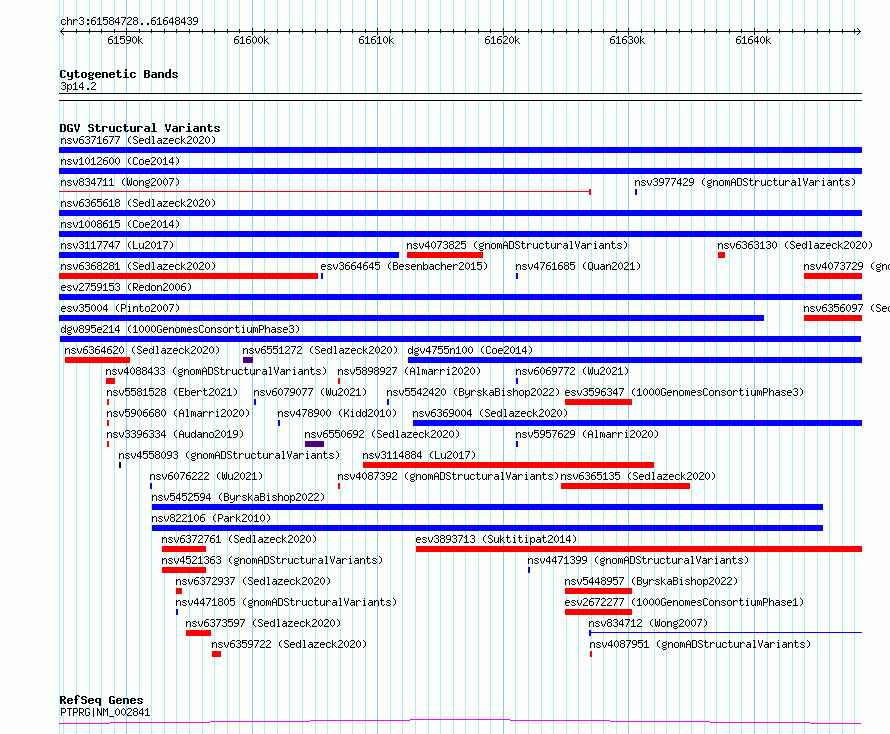Open nsv6076222 (Wu2021) variant

[206, 476]
